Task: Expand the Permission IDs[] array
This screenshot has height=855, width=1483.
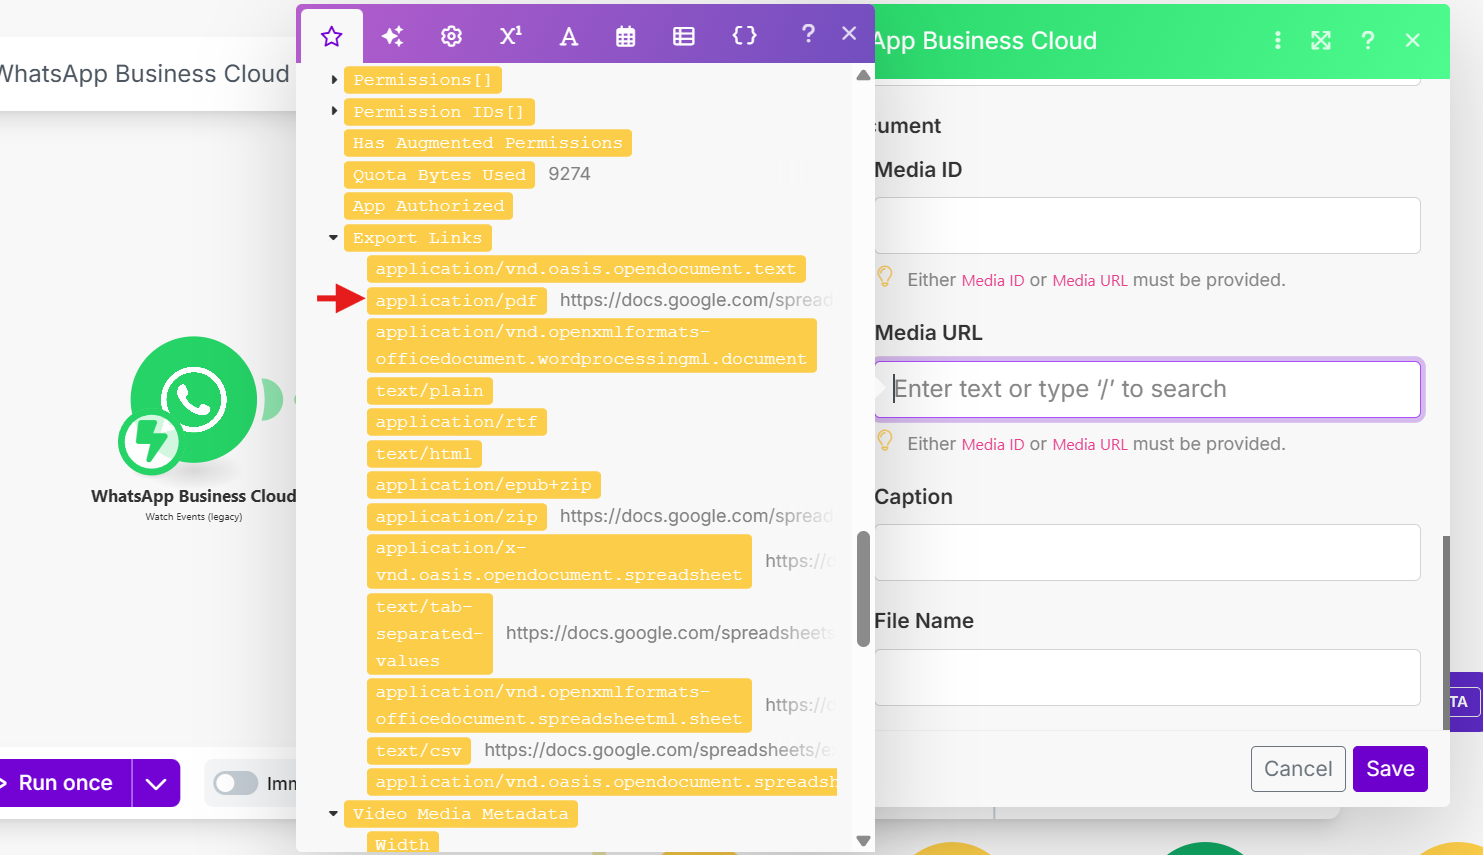Action: point(334,111)
